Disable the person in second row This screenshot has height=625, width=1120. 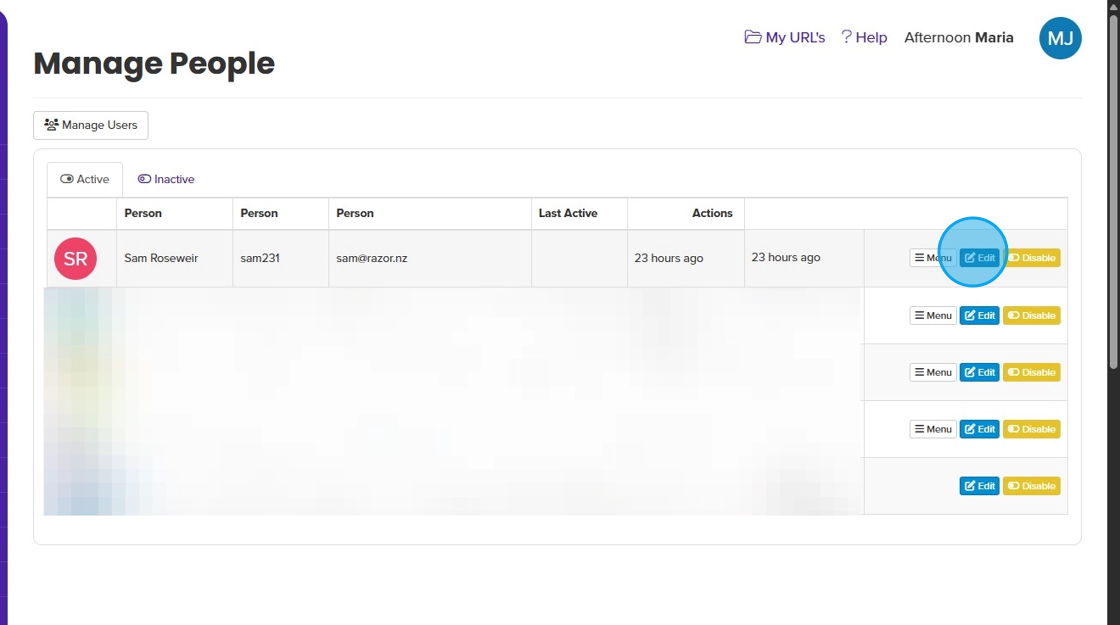click(x=1031, y=315)
